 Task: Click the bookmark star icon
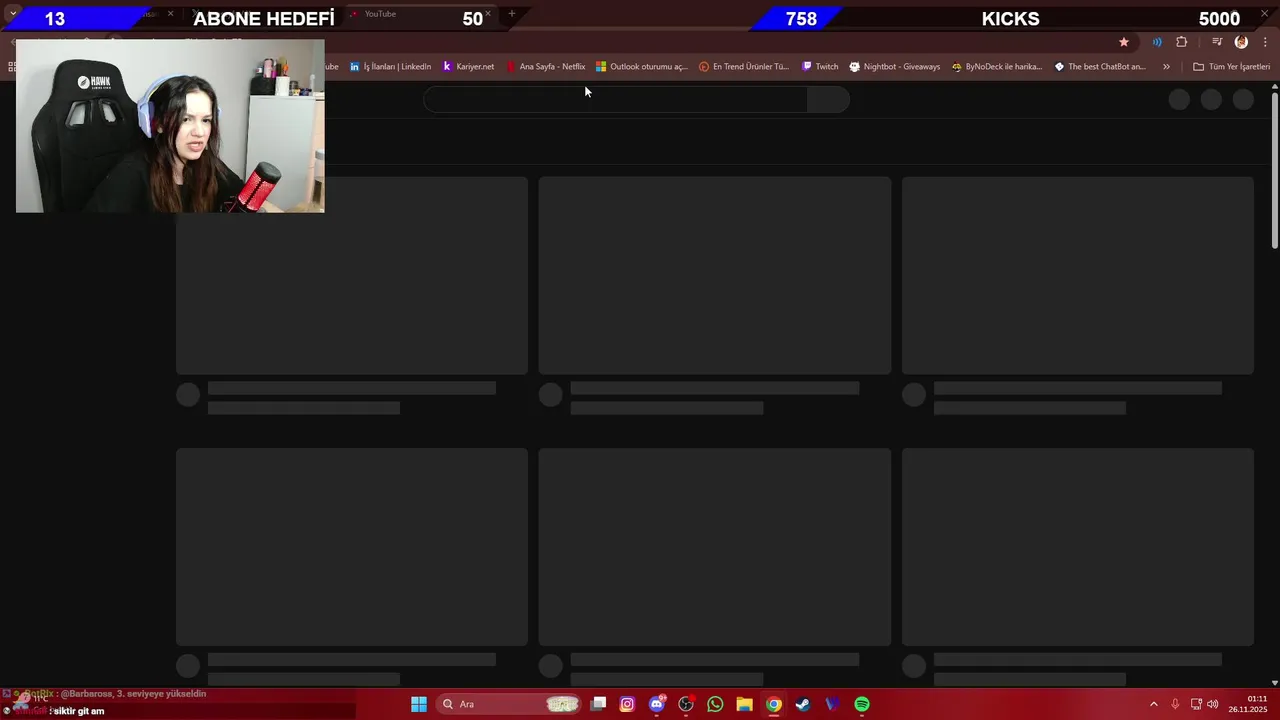click(1124, 42)
